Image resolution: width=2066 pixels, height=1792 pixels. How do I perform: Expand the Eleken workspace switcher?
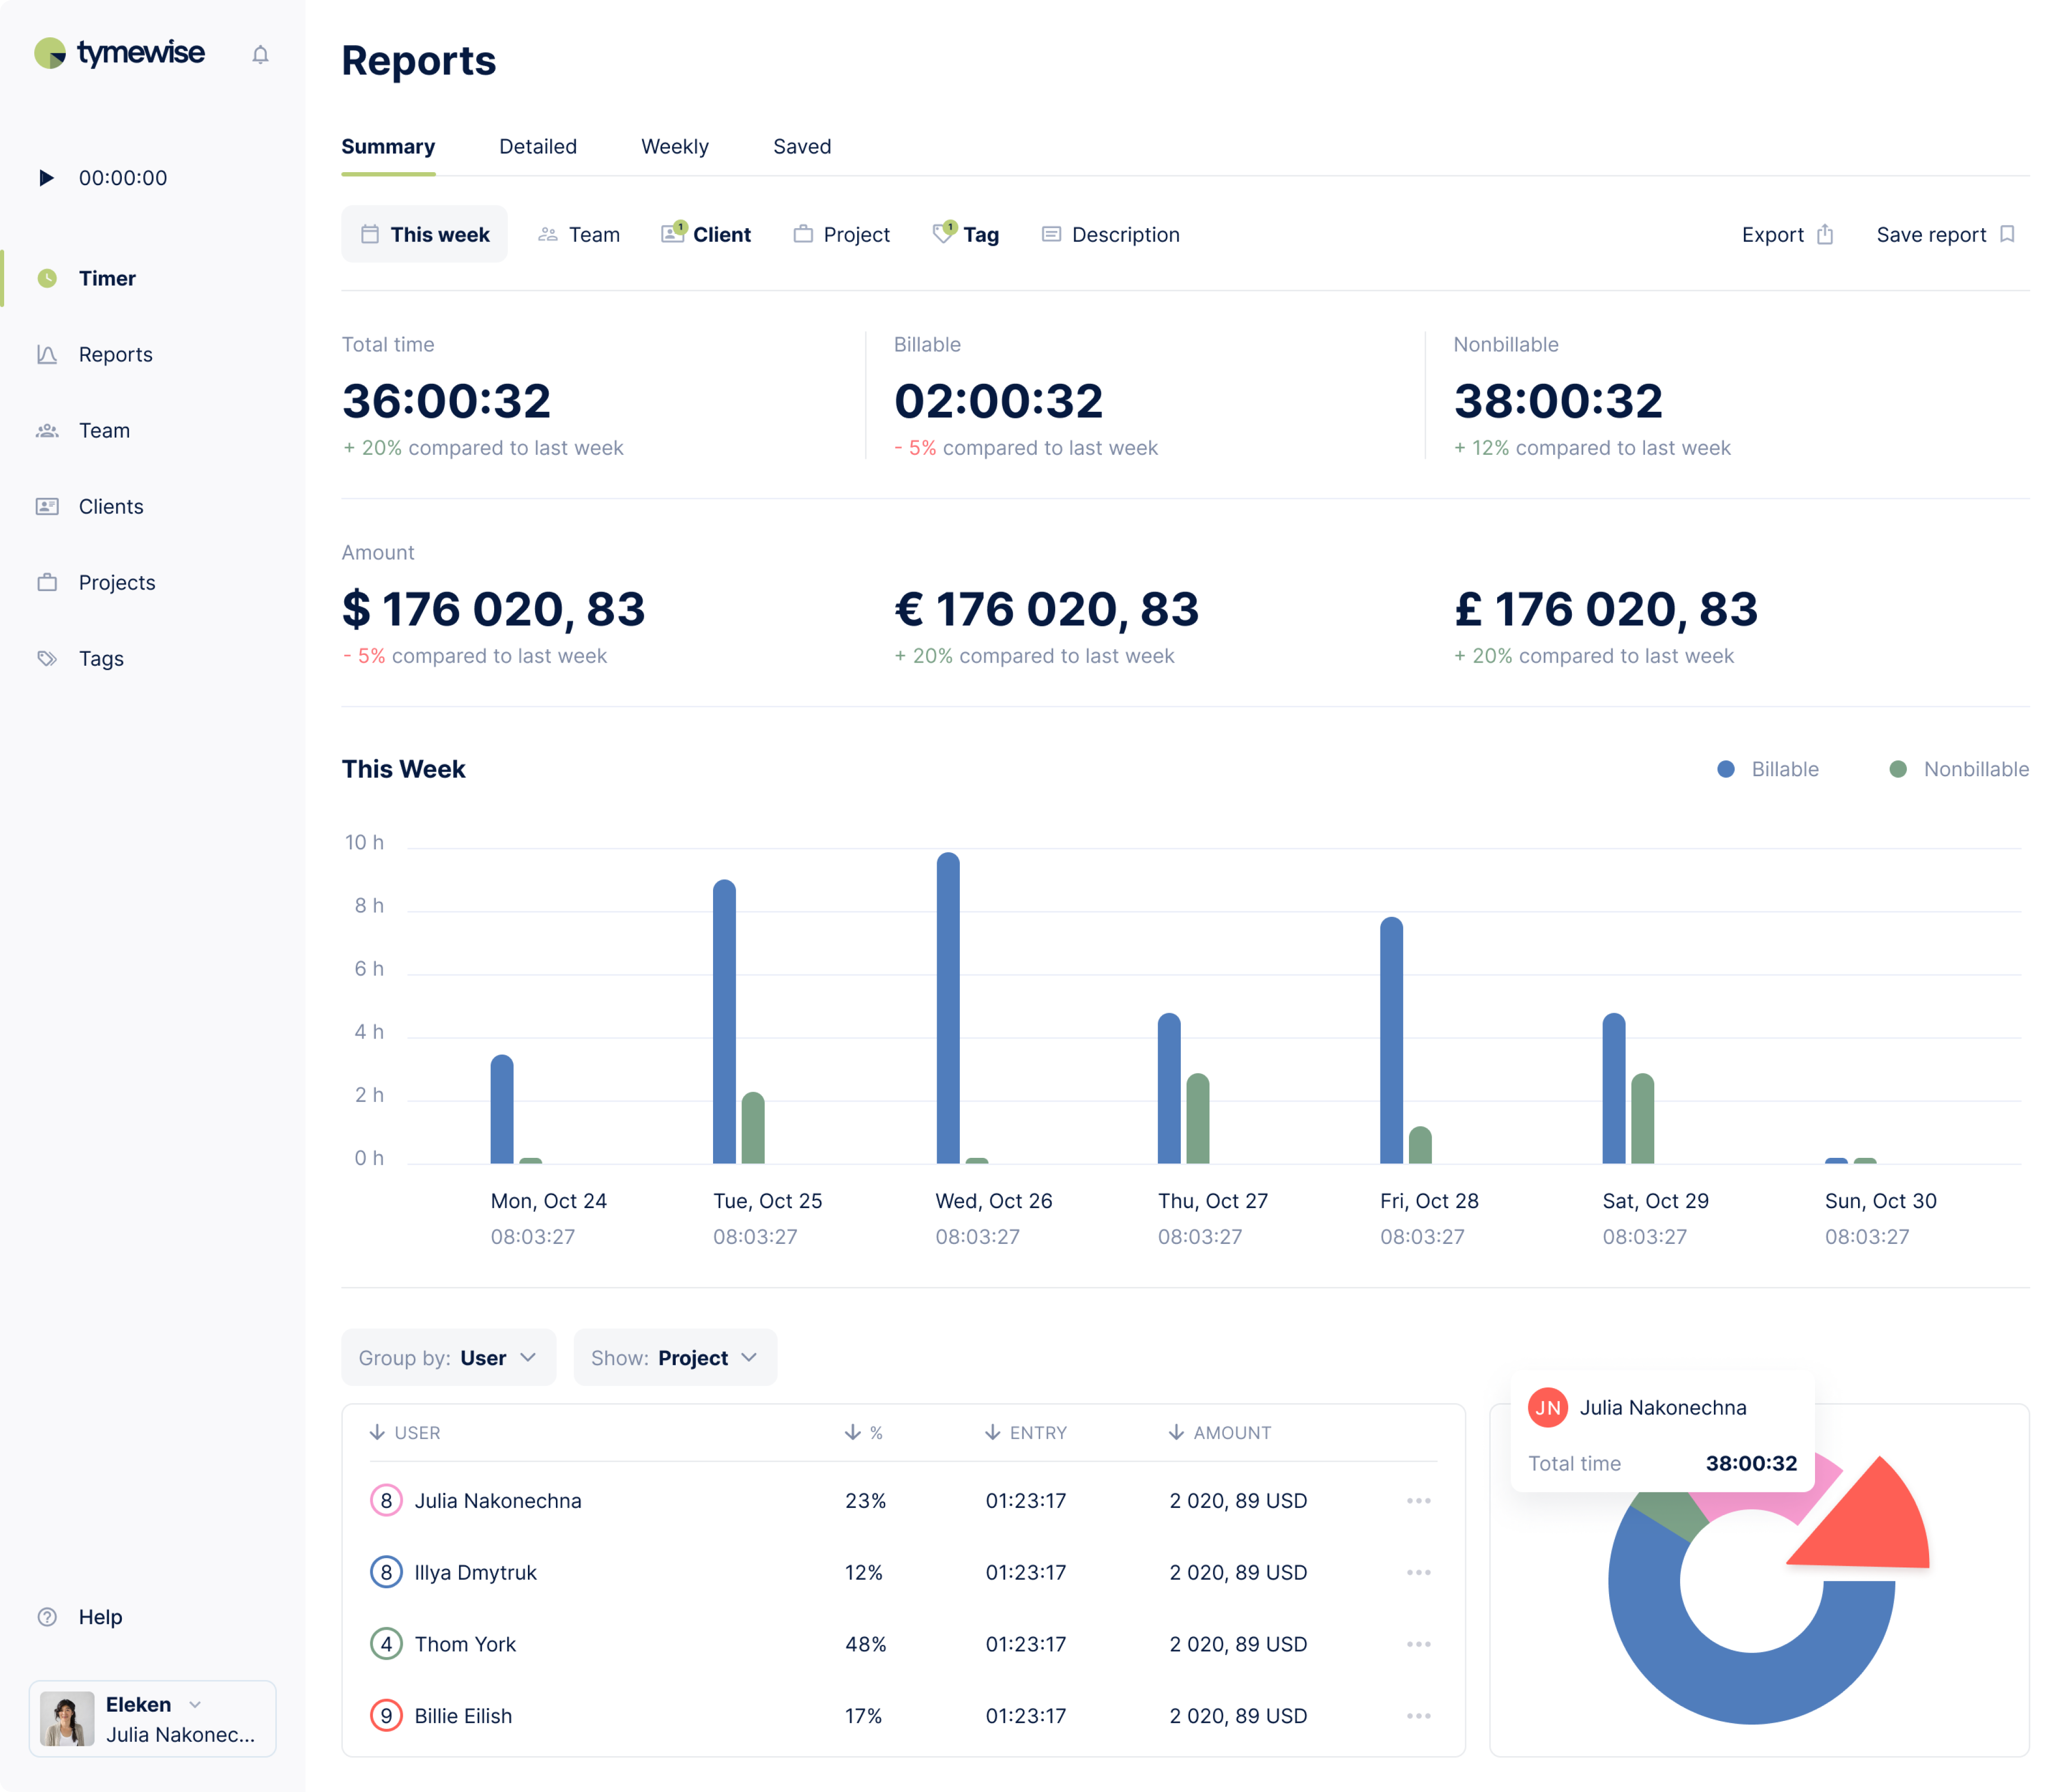[x=196, y=1705]
